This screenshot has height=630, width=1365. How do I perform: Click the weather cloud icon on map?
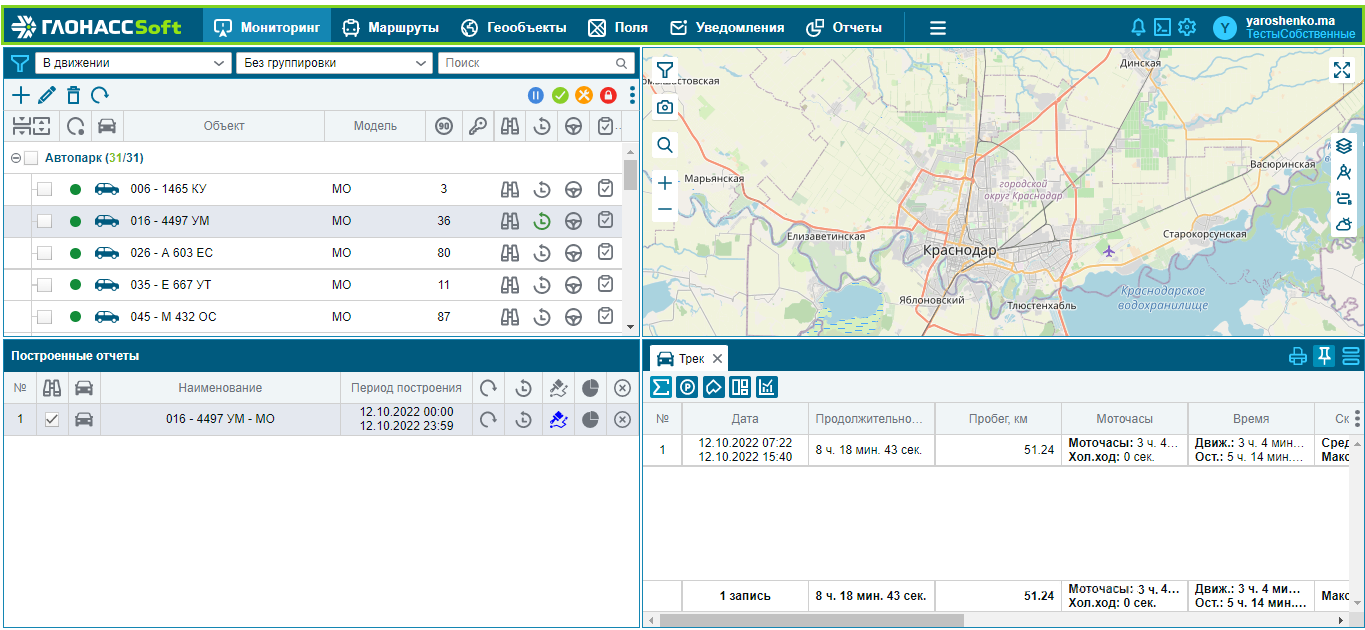[x=1344, y=224]
